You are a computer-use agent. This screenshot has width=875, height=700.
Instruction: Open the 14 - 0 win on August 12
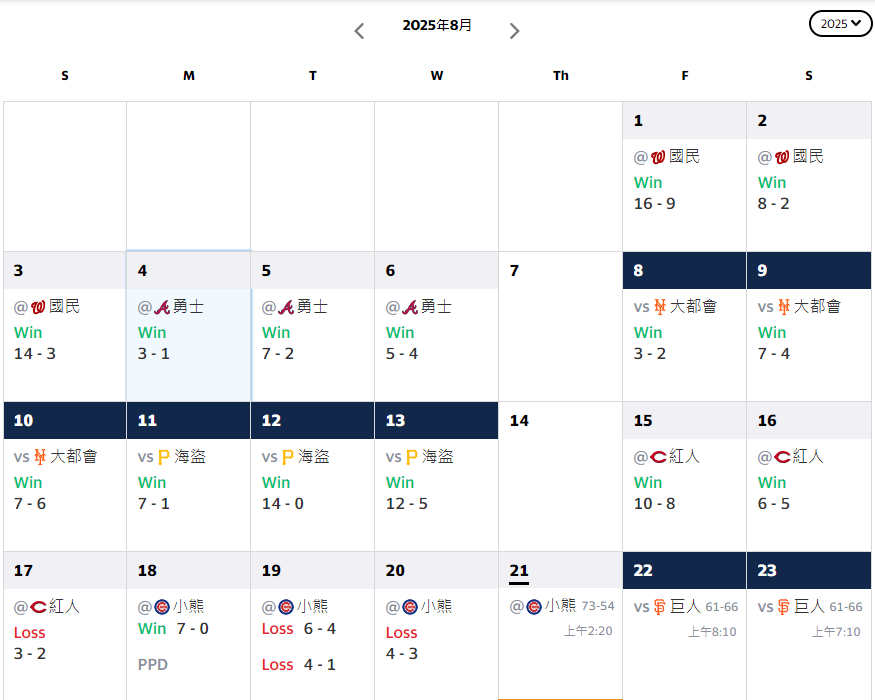[x=282, y=504]
